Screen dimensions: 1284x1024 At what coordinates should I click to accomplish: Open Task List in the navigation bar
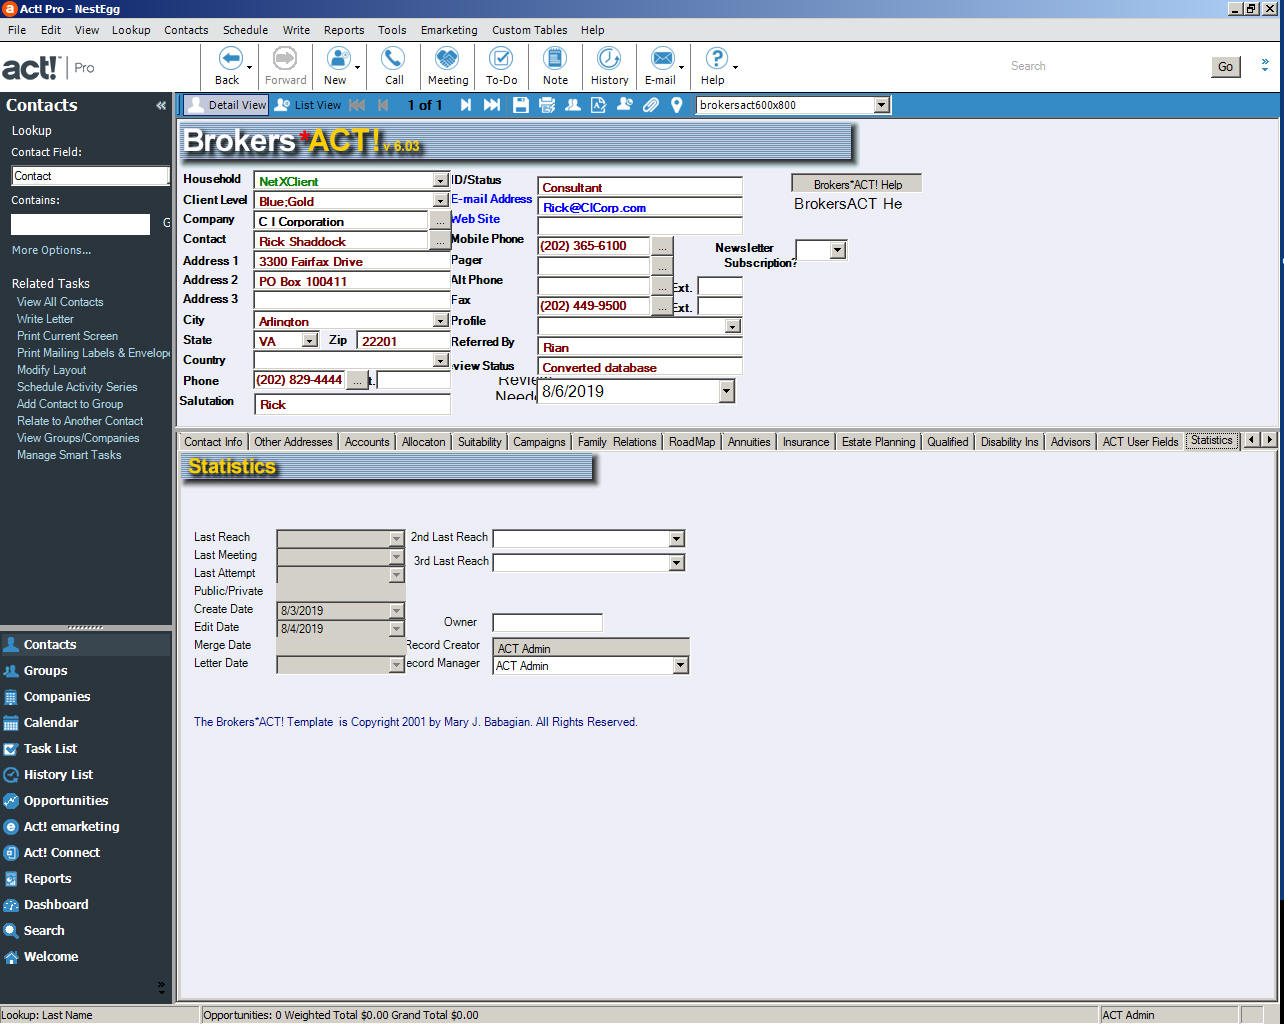point(50,749)
